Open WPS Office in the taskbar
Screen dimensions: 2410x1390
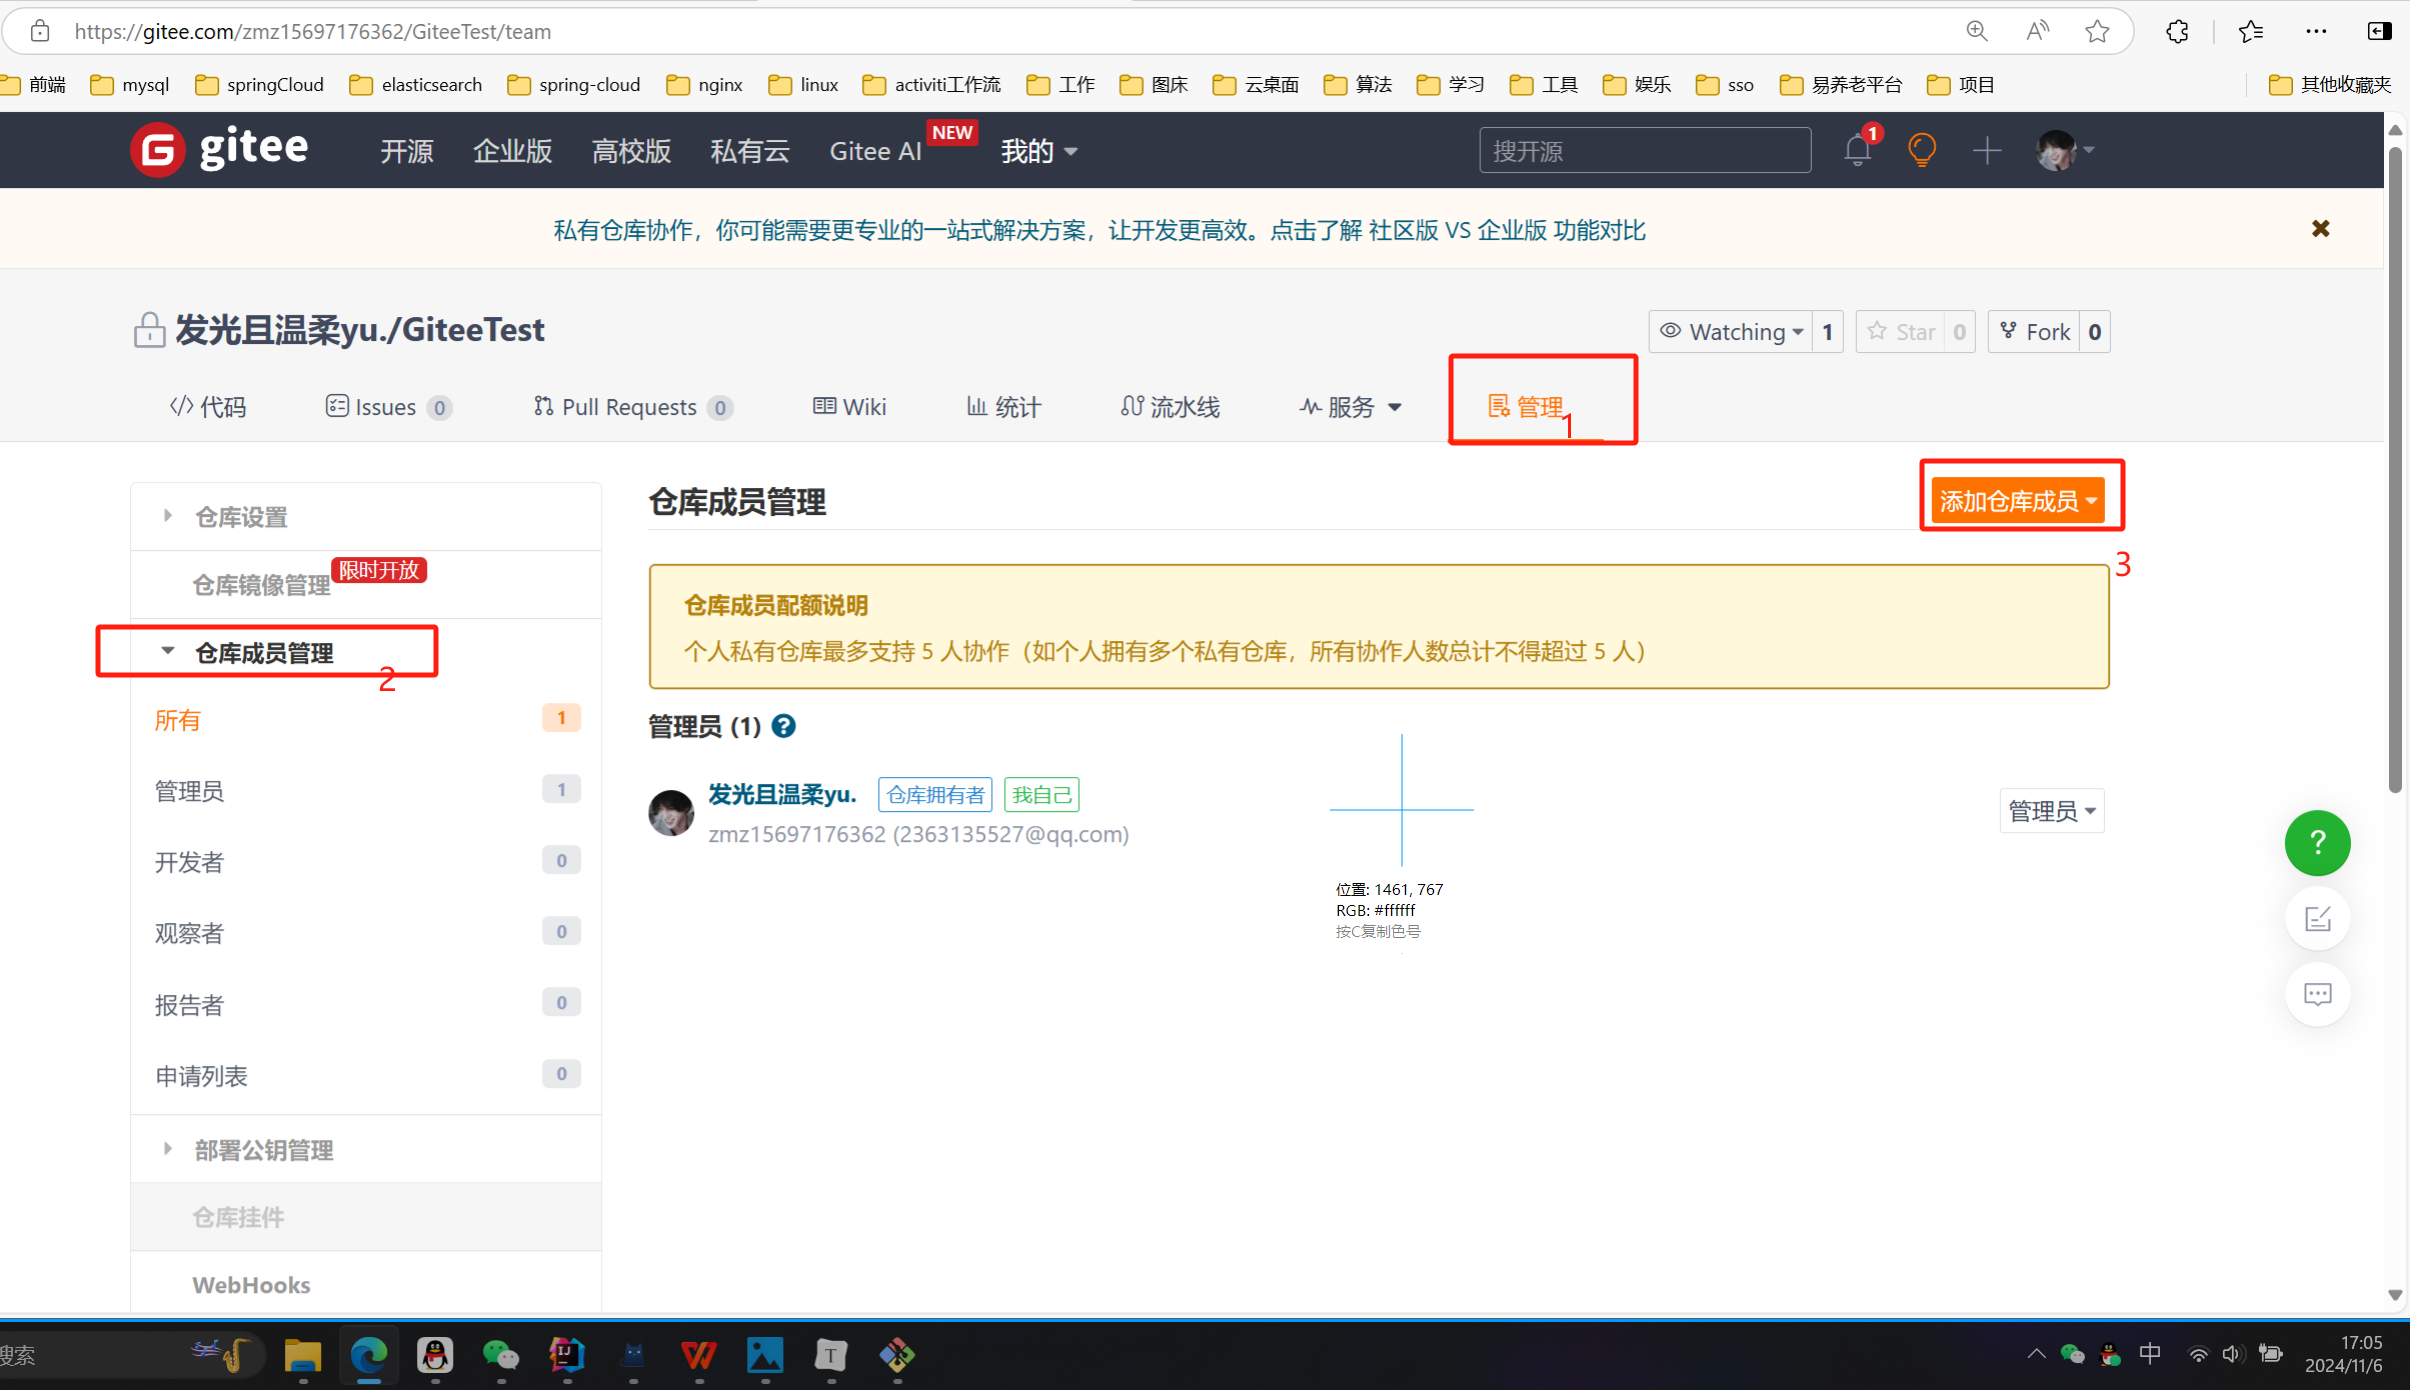click(699, 1355)
